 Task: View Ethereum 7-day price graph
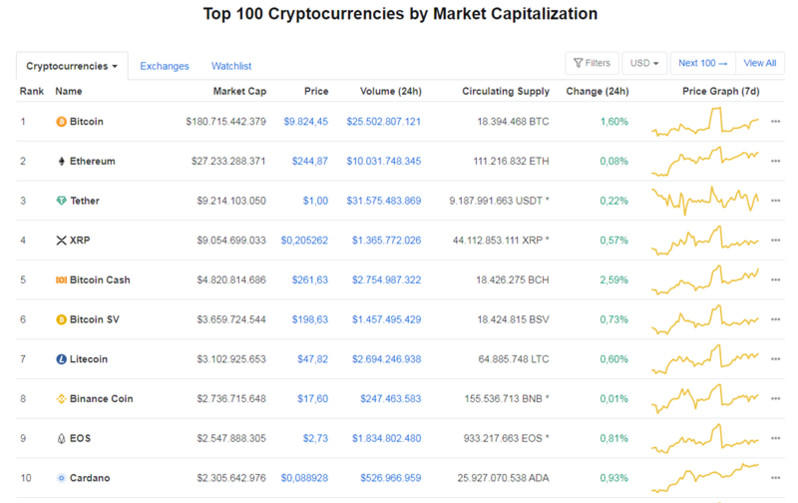[x=705, y=159]
